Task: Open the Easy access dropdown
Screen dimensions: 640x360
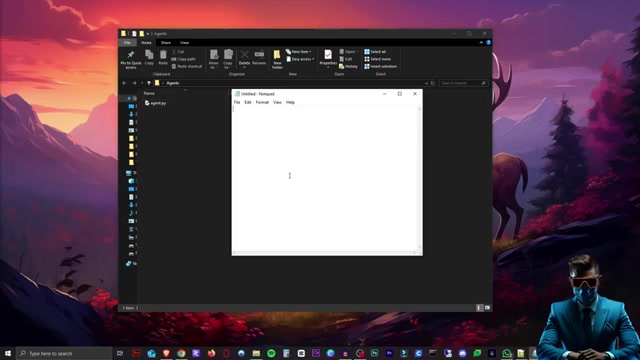Action: tap(300, 59)
